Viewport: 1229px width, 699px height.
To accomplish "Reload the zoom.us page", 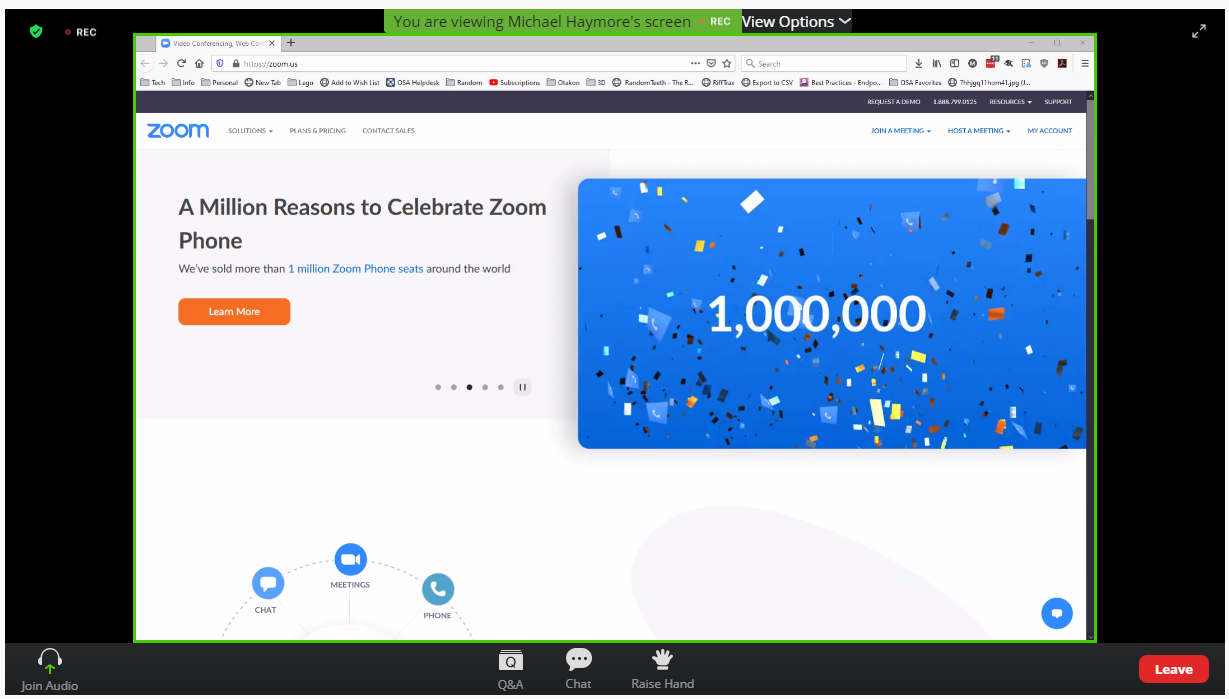I will coord(181,63).
